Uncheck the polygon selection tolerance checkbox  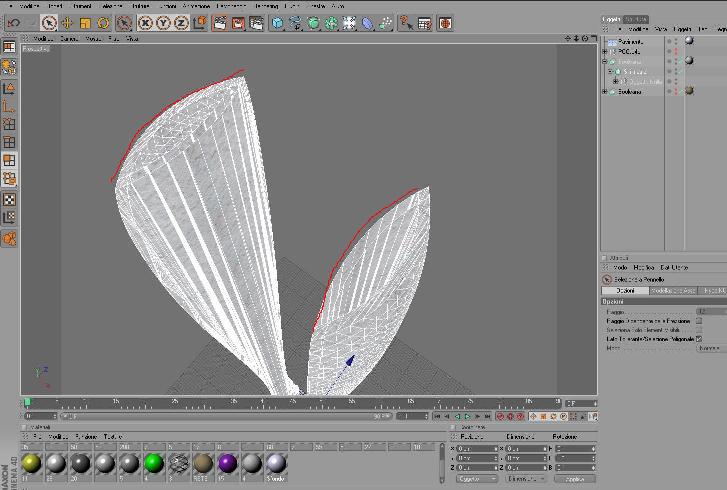[x=699, y=339]
